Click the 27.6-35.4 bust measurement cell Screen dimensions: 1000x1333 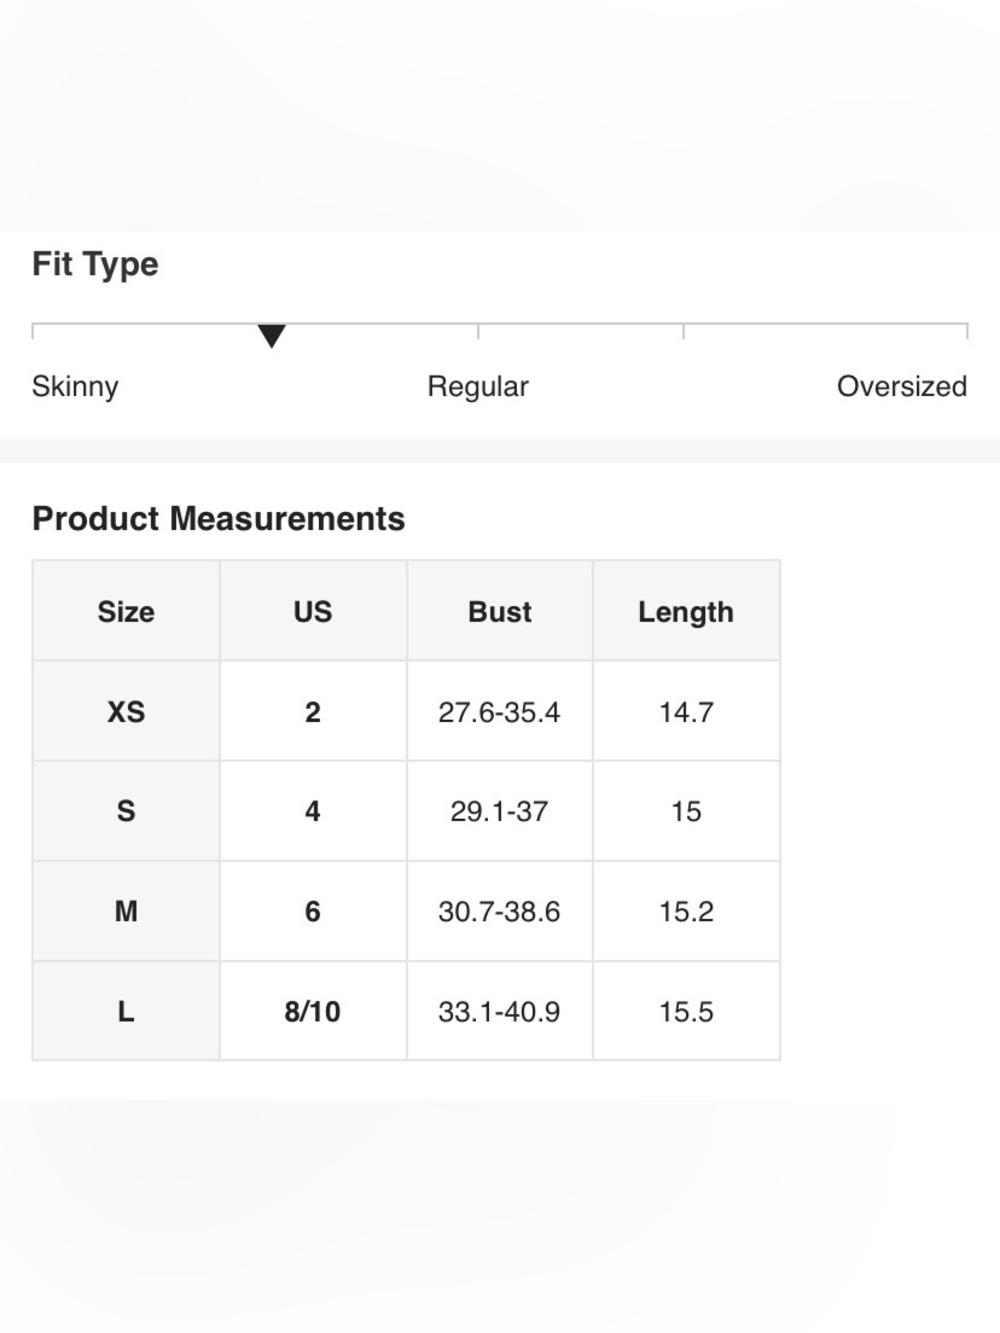click(500, 711)
